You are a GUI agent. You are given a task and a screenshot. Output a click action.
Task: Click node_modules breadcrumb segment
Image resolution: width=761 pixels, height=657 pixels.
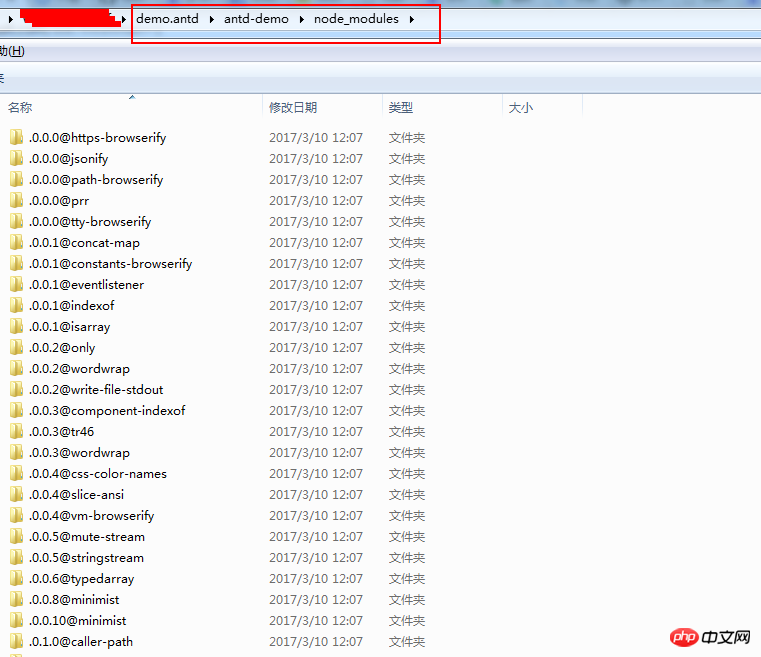[356, 19]
